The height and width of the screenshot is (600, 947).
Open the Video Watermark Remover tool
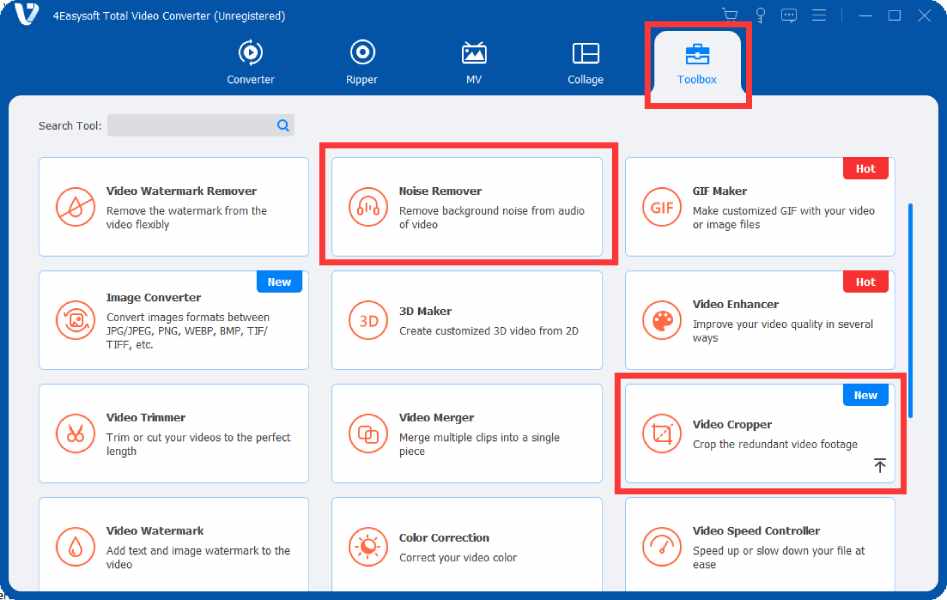coord(174,207)
